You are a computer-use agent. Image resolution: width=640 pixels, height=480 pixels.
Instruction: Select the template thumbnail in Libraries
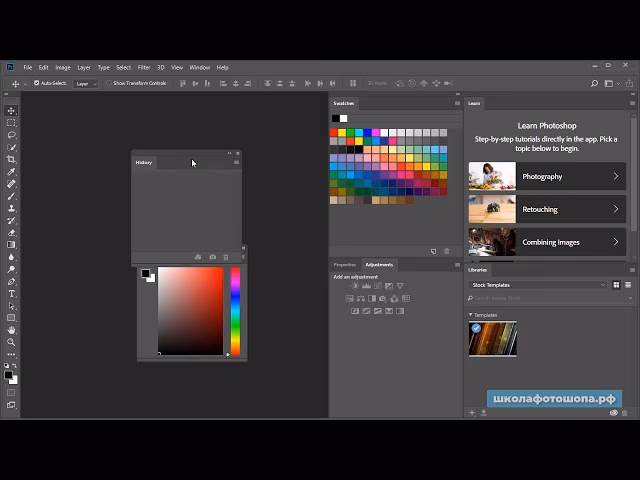coord(493,339)
